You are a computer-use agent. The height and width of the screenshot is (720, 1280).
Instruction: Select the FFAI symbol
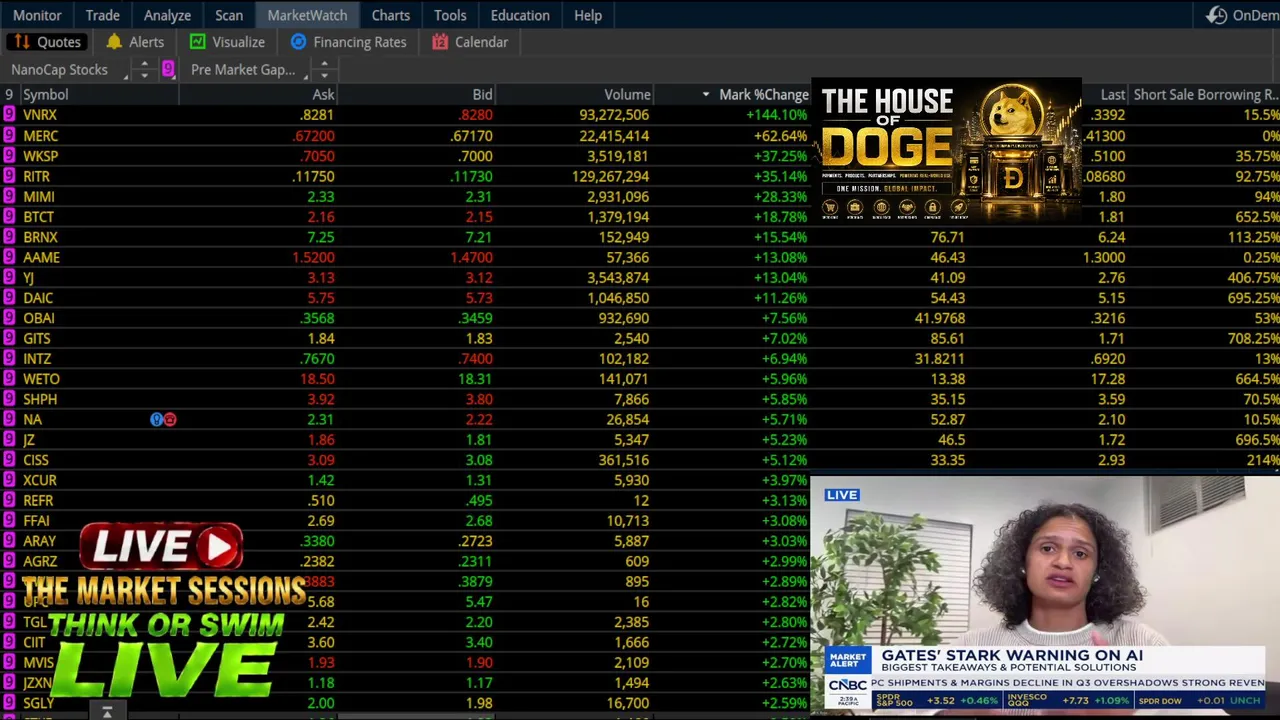[x=36, y=521]
